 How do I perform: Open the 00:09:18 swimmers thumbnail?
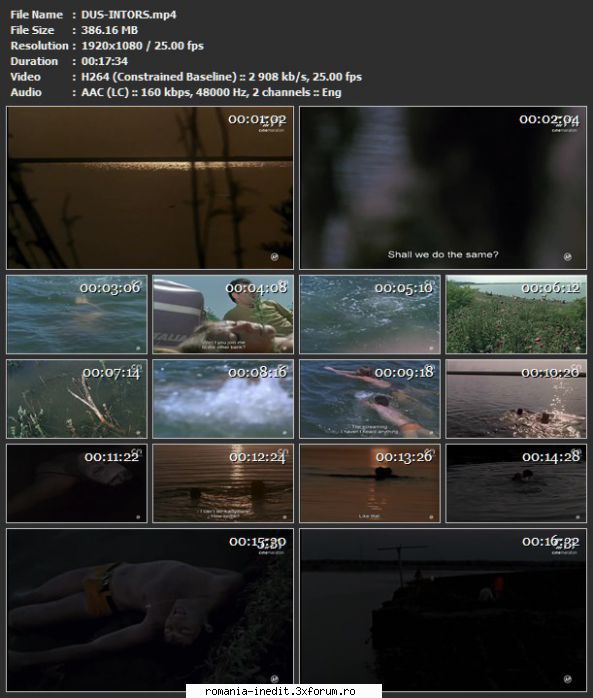click(370, 399)
